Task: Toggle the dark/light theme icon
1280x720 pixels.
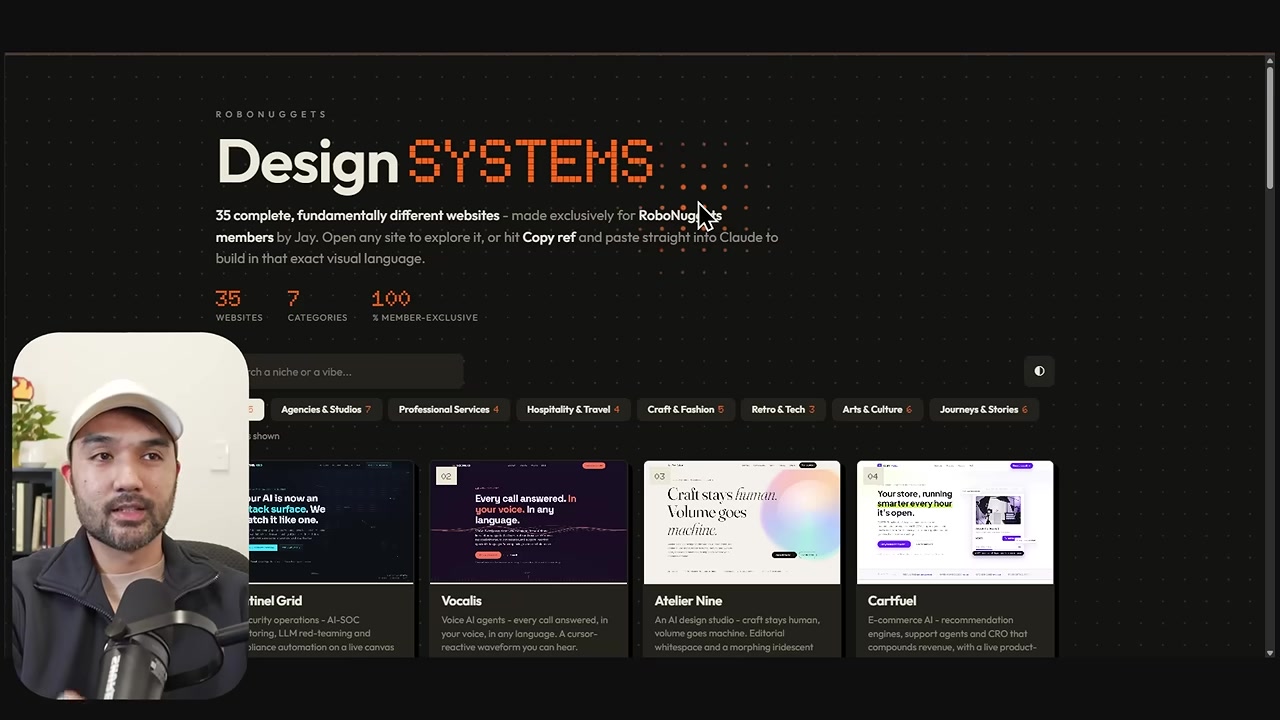Action: coord(1039,371)
